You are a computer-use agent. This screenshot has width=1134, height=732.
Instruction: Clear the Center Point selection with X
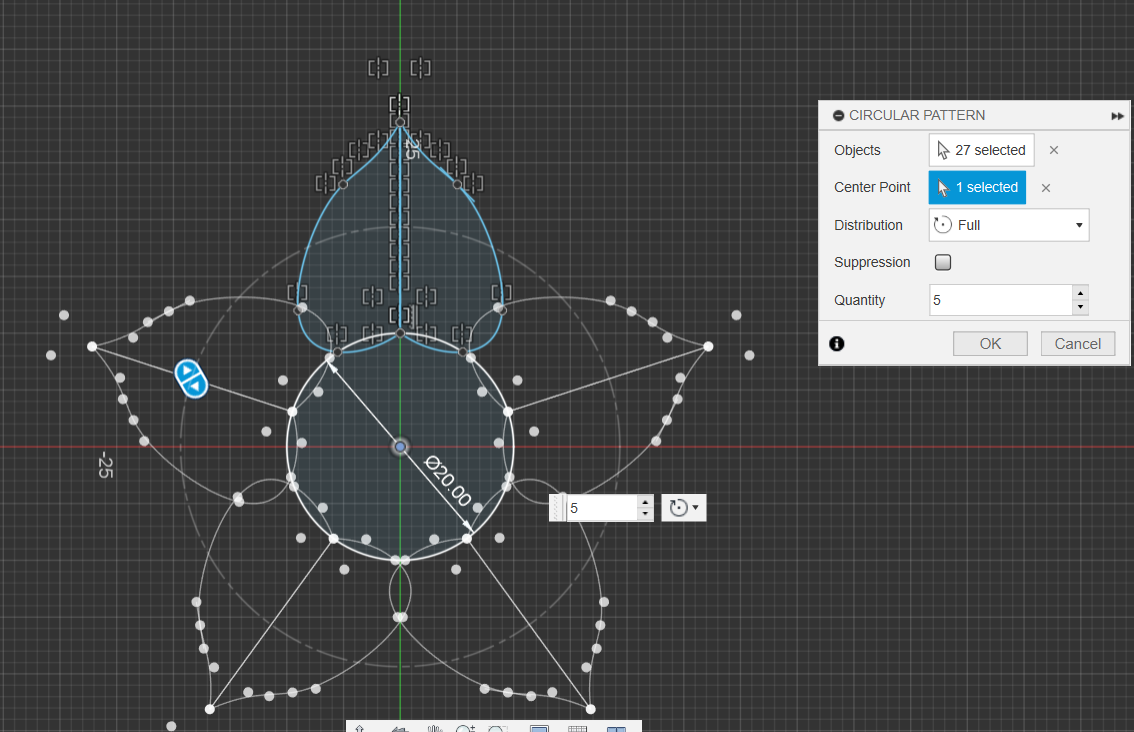(x=1045, y=188)
